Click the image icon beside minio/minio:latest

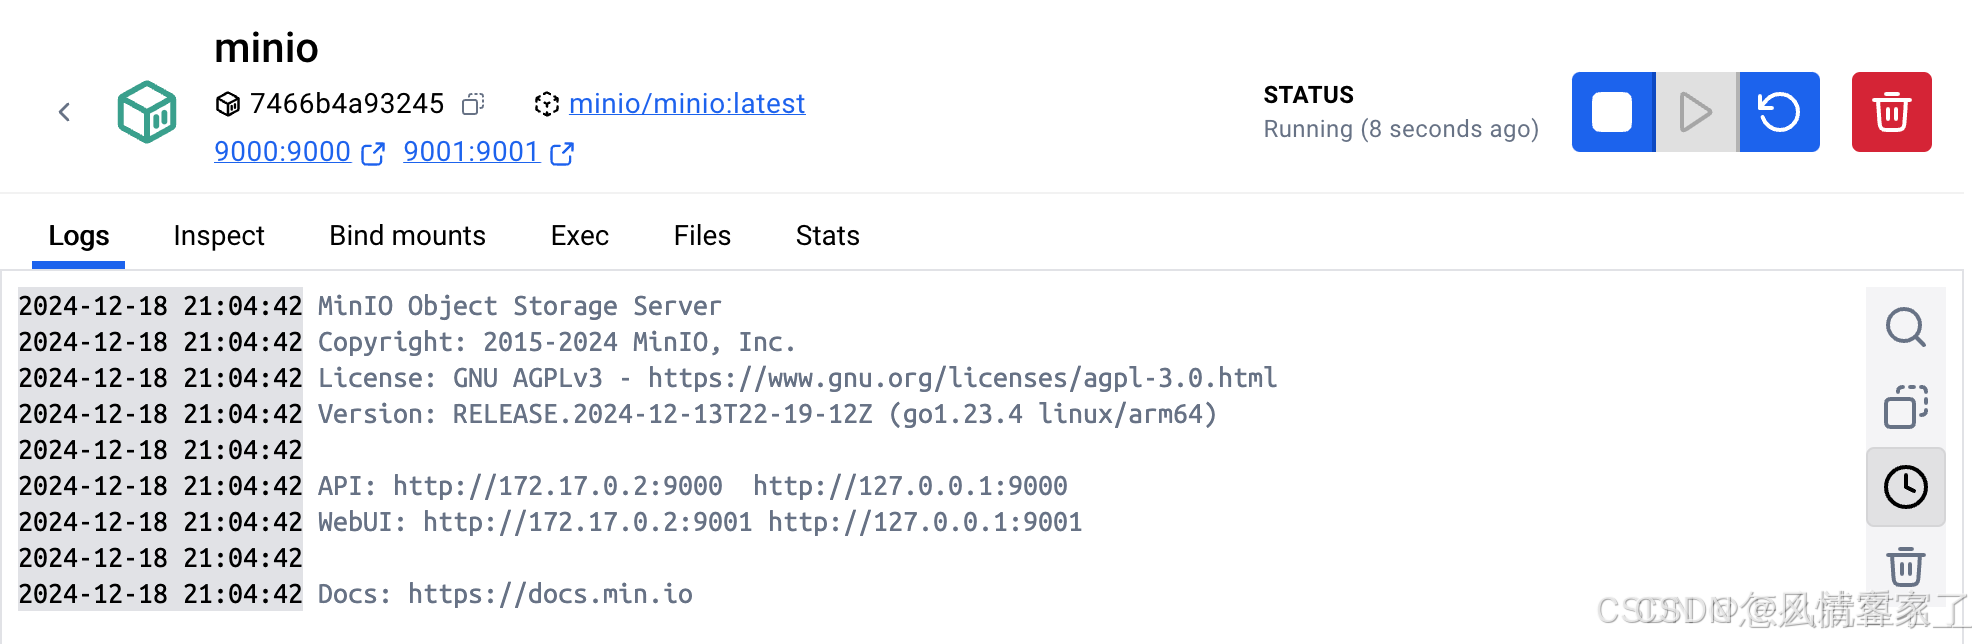(547, 104)
